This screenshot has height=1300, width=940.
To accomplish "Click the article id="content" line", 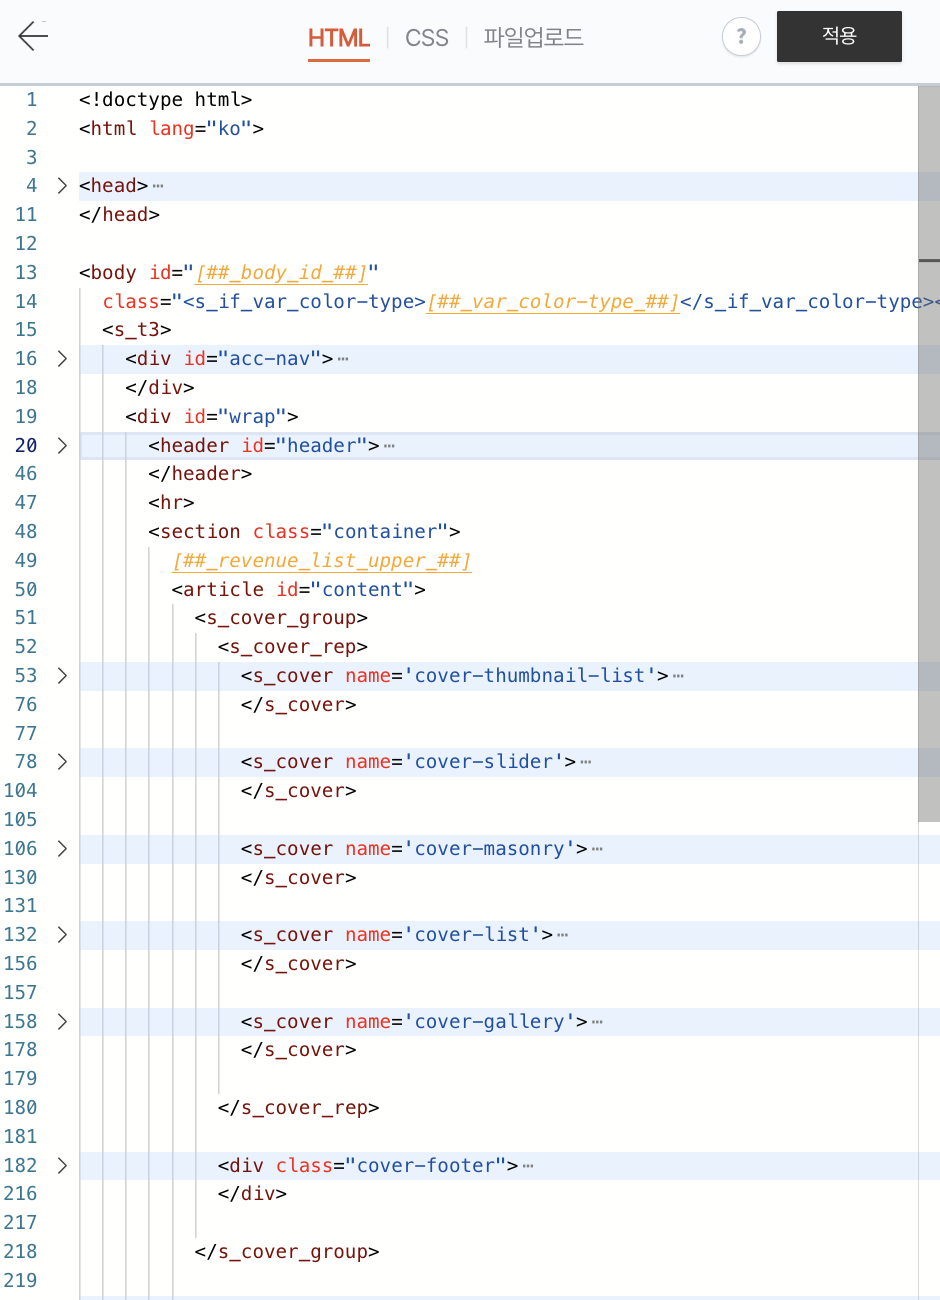I will click(x=299, y=590).
